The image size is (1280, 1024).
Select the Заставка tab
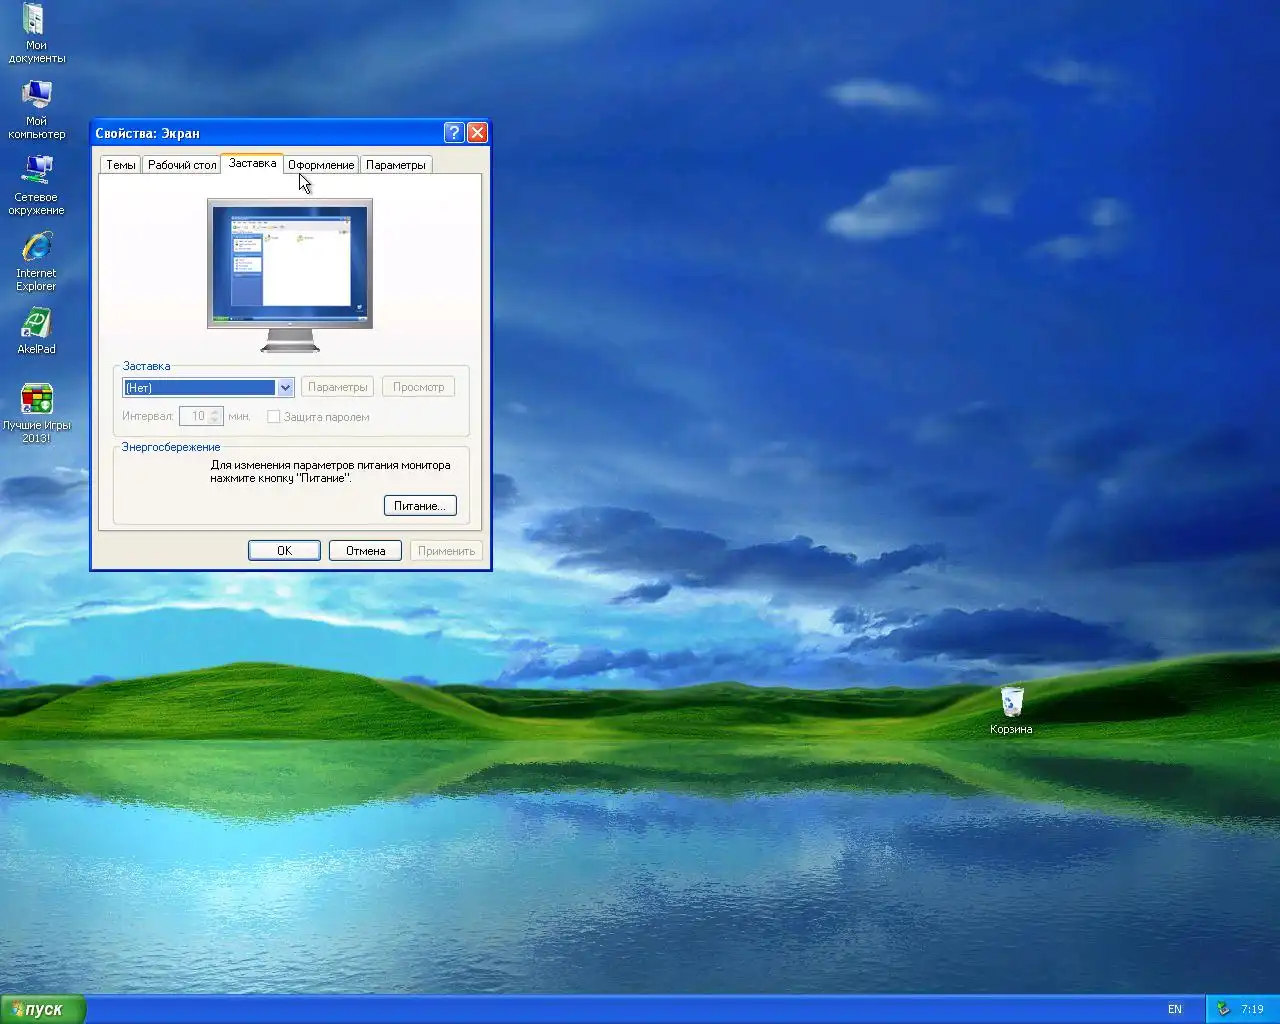252,163
